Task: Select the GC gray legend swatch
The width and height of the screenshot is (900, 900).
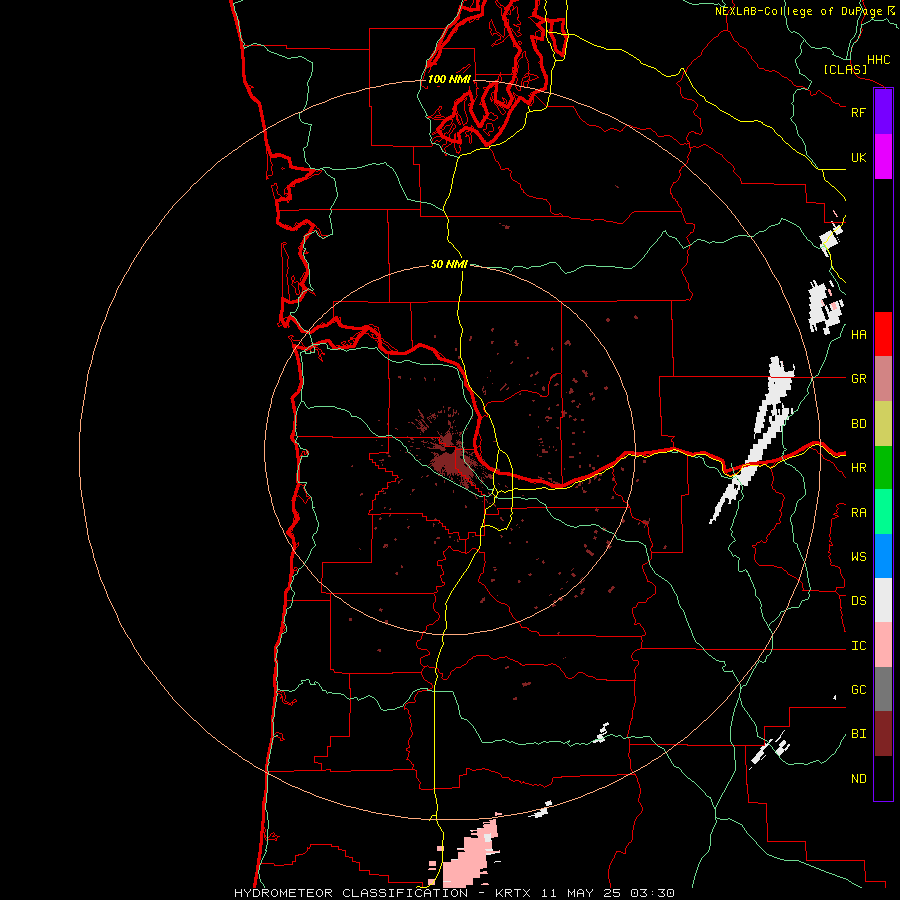Action: tap(883, 689)
